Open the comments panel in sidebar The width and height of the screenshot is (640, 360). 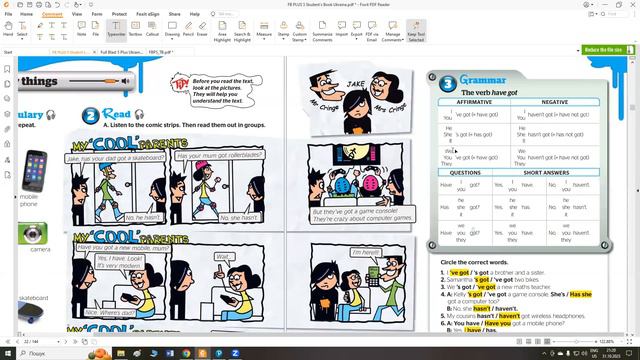(7, 98)
